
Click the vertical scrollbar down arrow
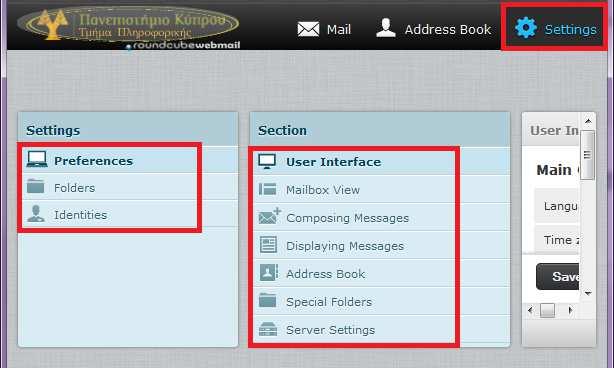(588, 293)
